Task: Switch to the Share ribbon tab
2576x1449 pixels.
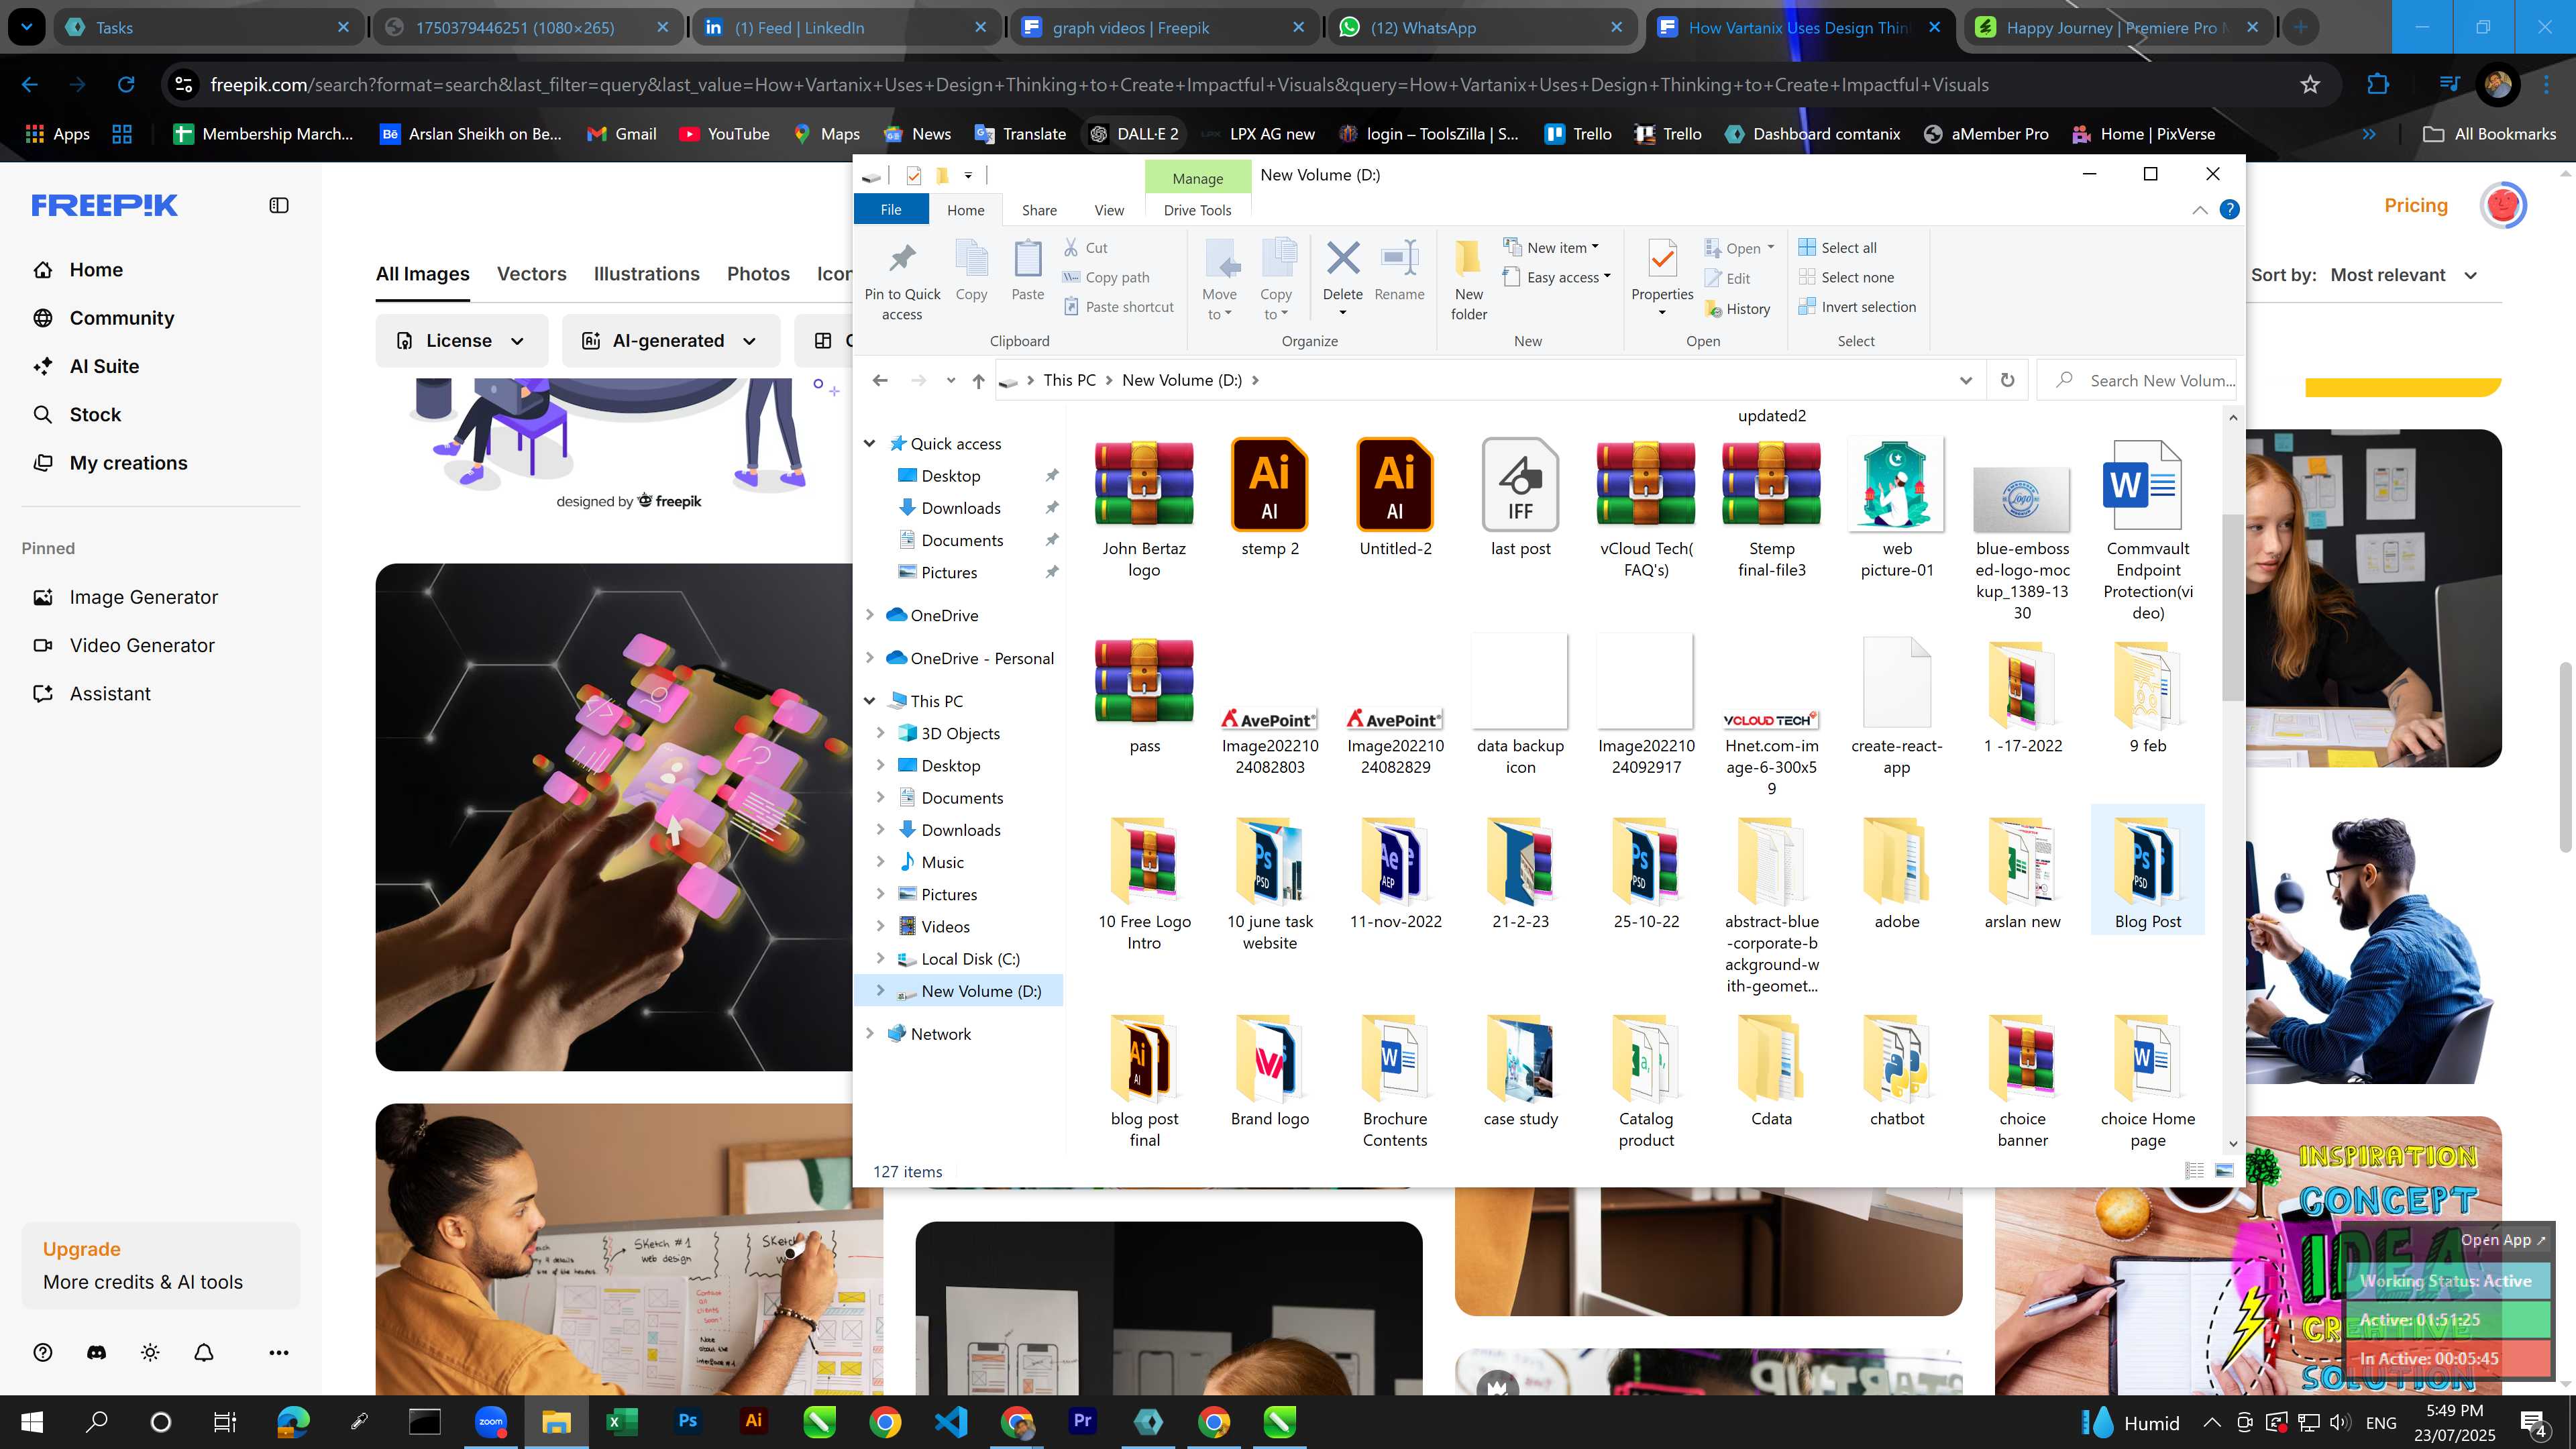Action: tap(1039, 210)
